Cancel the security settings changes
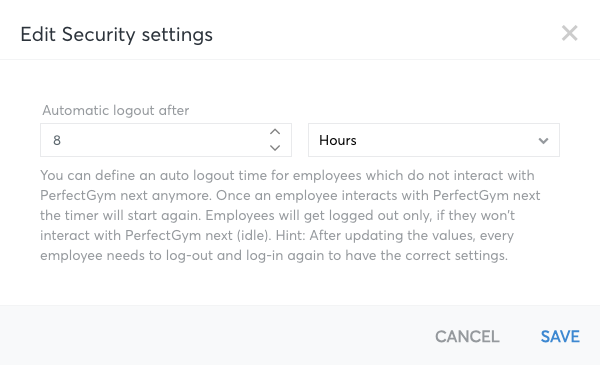The width and height of the screenshot is (600, 365). point(467,337)
